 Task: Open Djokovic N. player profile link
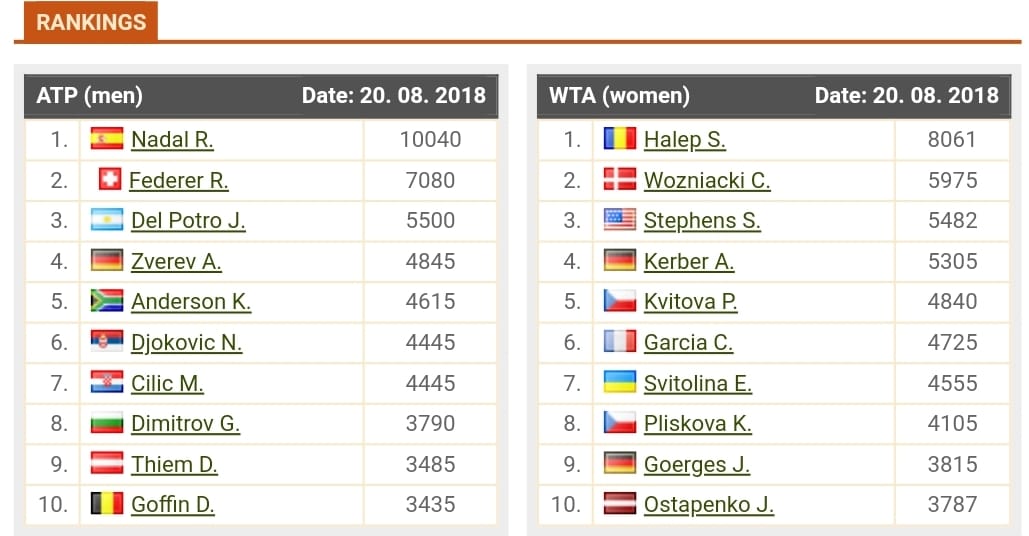pyautogui.click(x=186, y=342)
